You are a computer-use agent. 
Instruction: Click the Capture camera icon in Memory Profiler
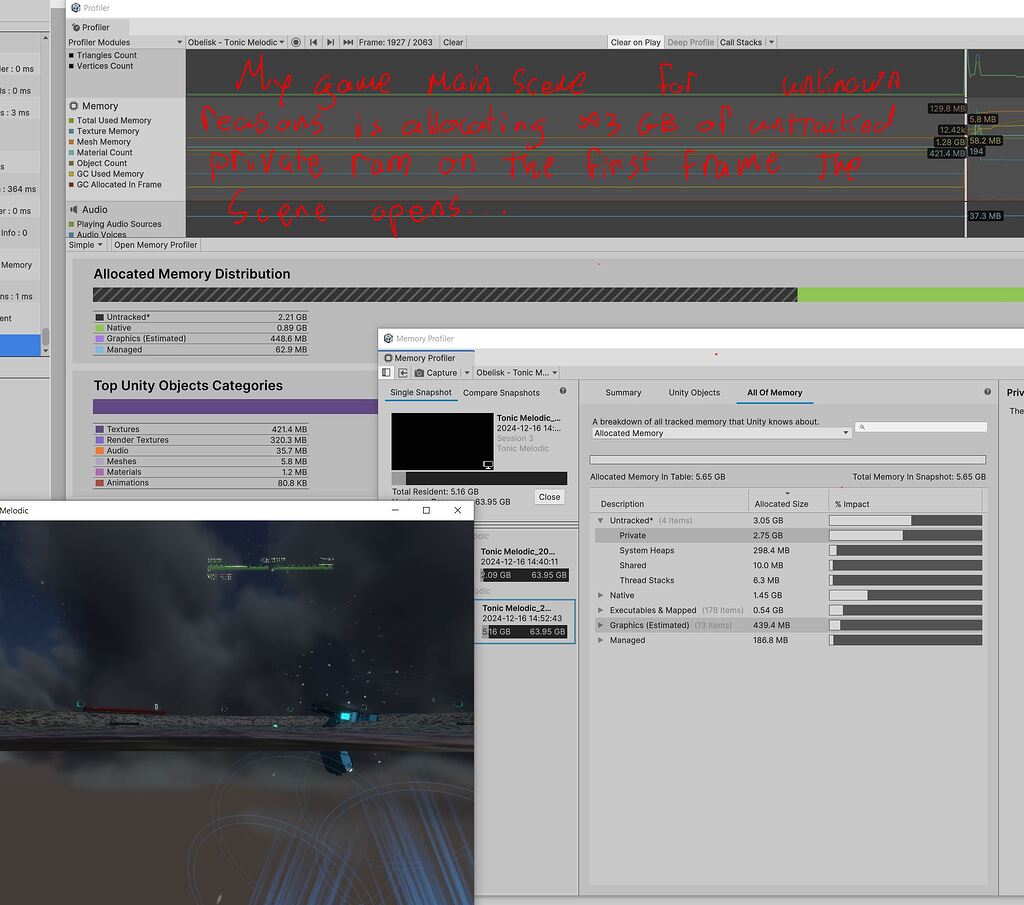click(x=420, y=372)
